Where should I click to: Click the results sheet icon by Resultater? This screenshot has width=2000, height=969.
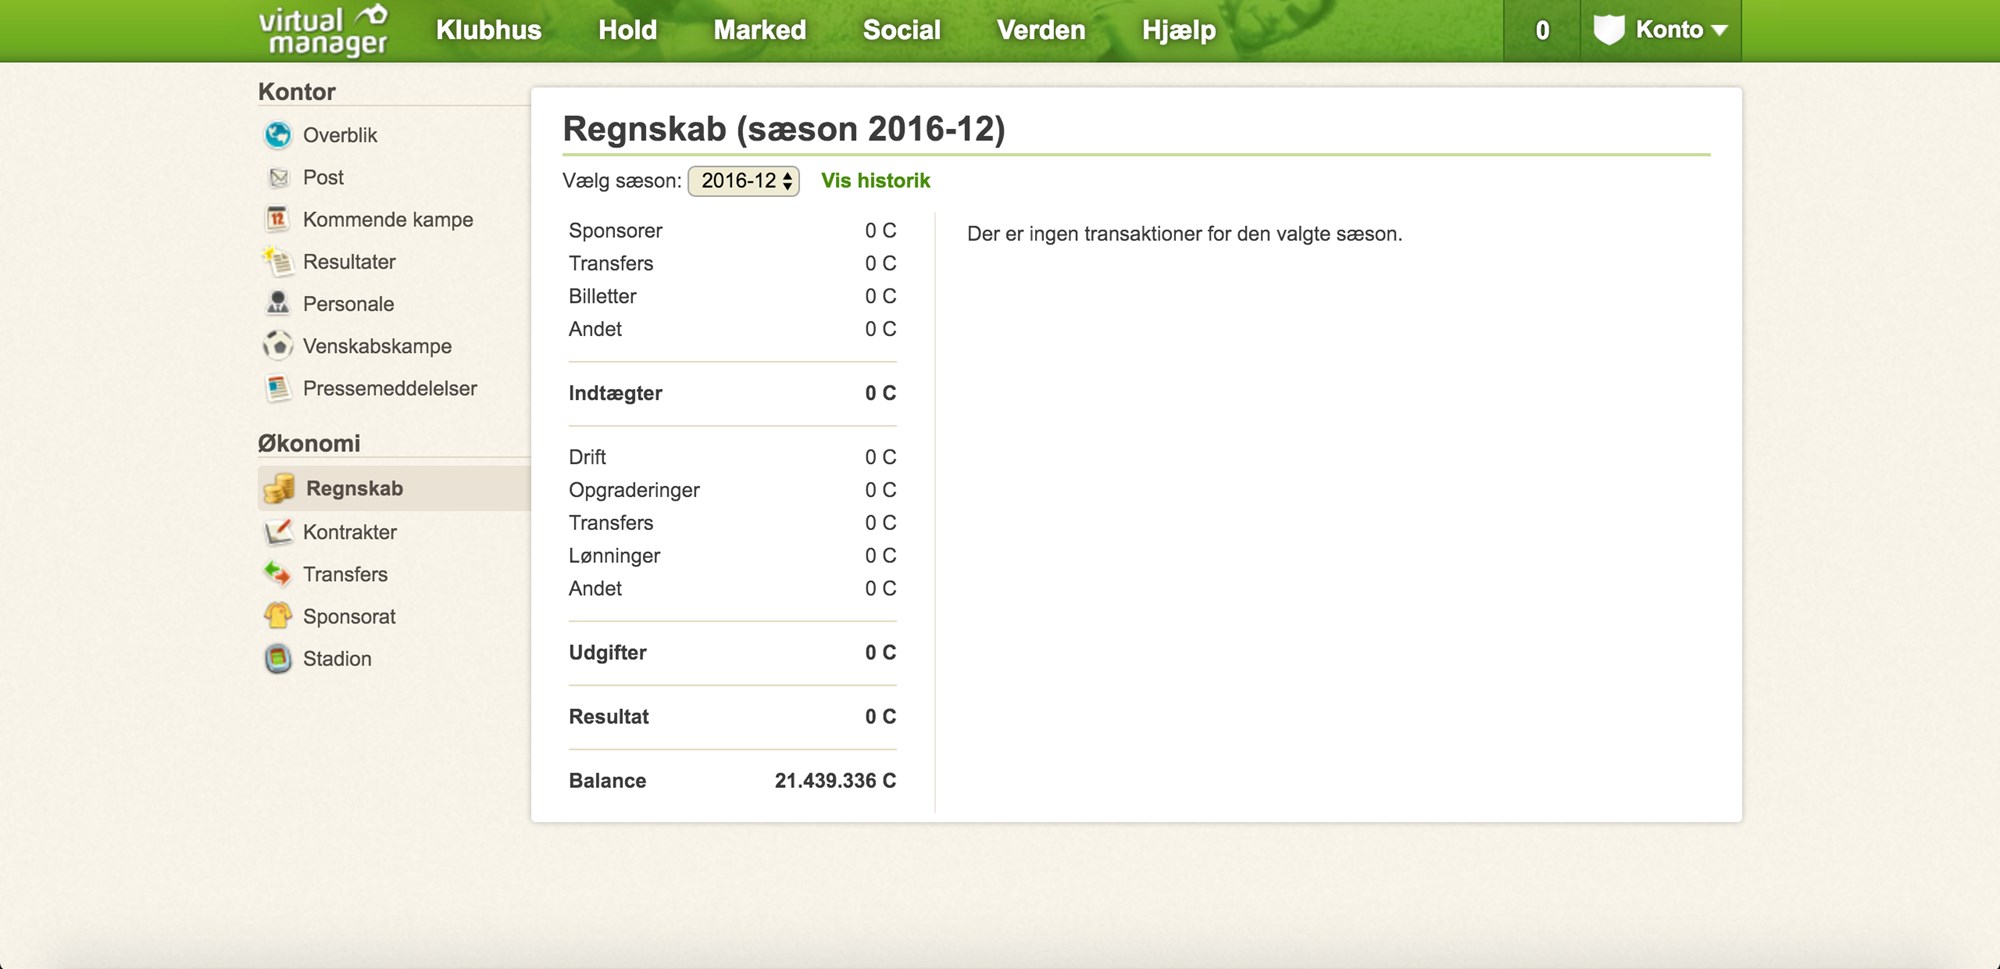[x=278, y=261]
